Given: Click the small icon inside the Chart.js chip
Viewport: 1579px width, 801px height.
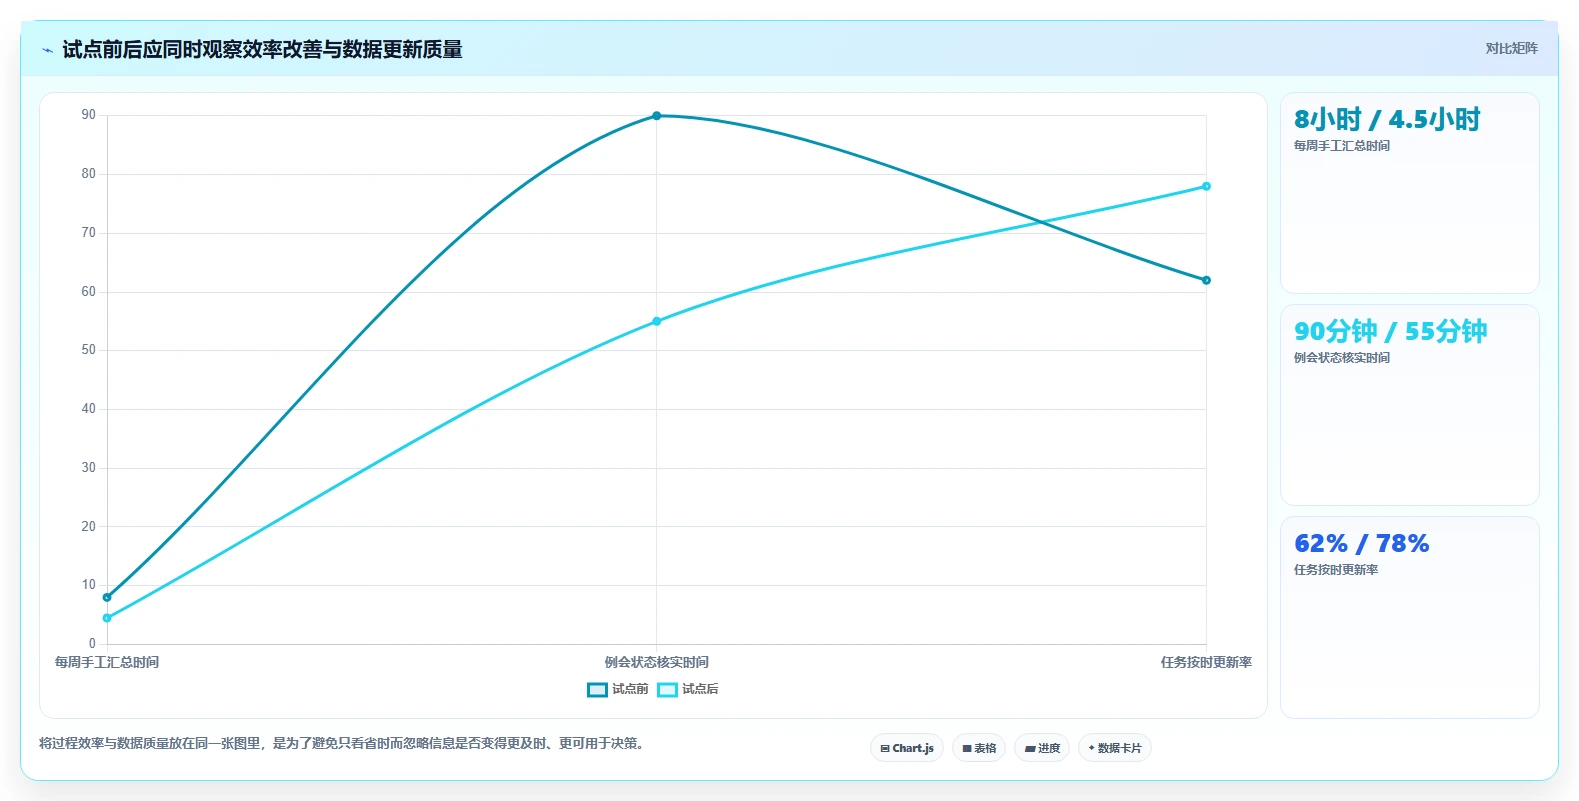Looking at the screenshot, I should 885,748.
